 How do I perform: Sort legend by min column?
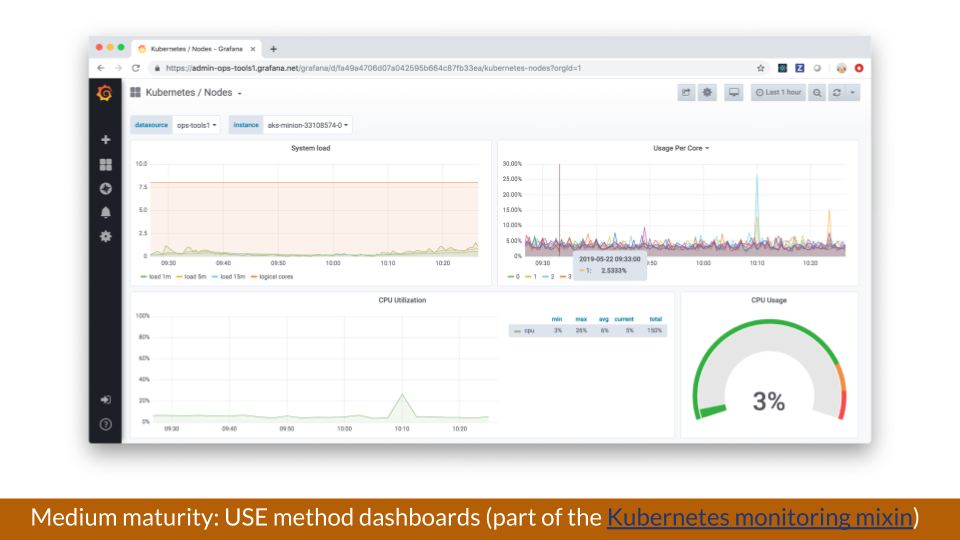click(x=557, y=319)
